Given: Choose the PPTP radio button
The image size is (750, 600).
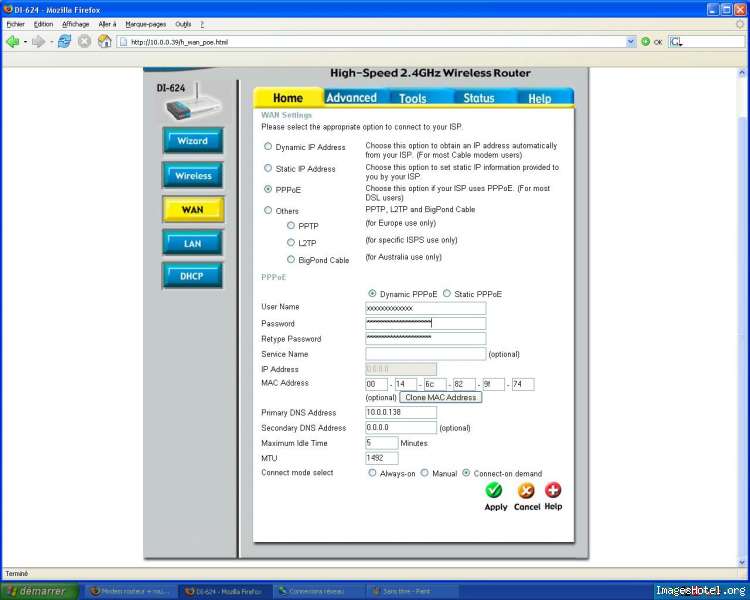Looking at the screenshot, I should tap(290, 225).
